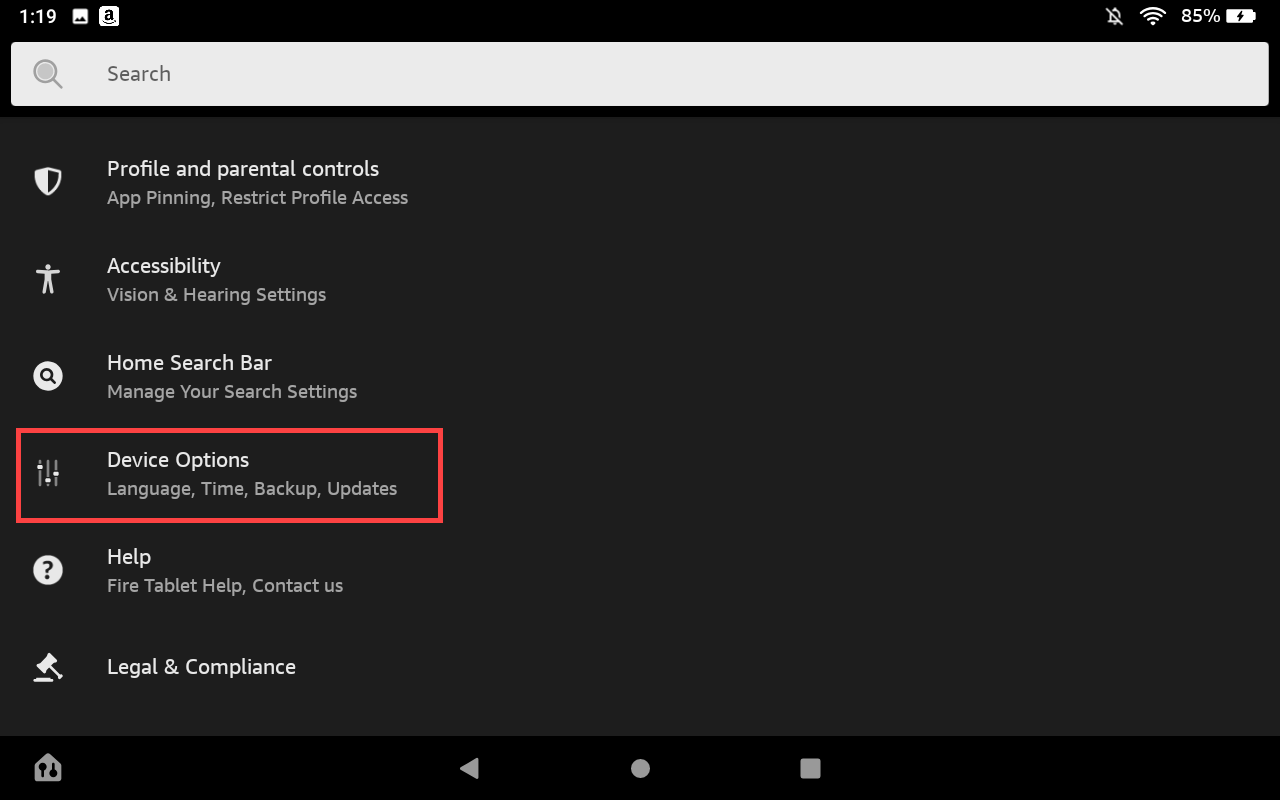Viewport: 1280px width, 800px height.
Task: Focus the Search settings field
Action: pyautogui.click(x=640, y=74)
